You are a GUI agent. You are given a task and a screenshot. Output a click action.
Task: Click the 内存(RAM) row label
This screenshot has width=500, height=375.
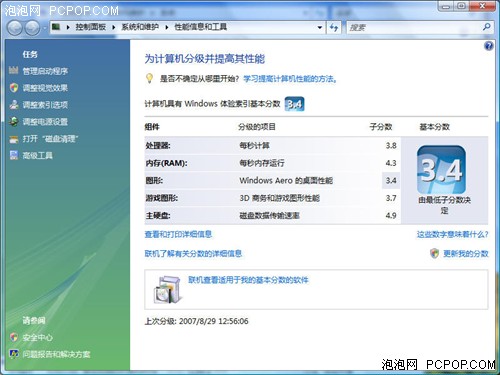coord(166,163)
